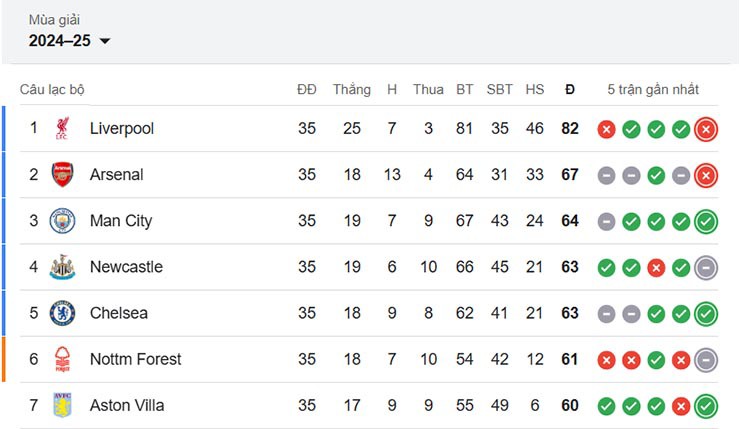The width and height of the screenshot is (740, 429).
Task: Click Man City's latest circled win icon
Action: pyautogui.click(x=706, y=221)
